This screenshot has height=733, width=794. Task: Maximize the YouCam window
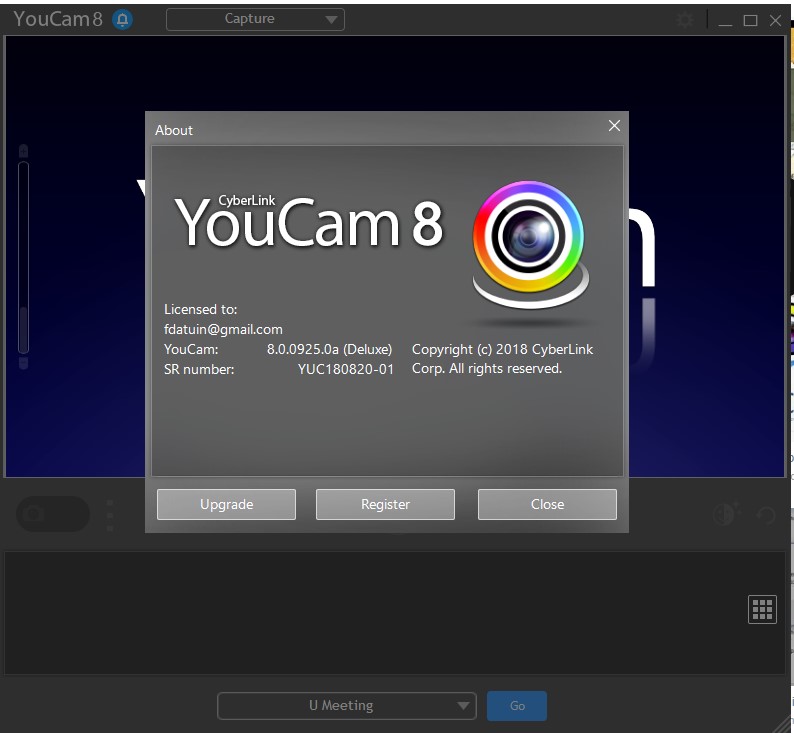pyautogui.click(x=750, y=21)
